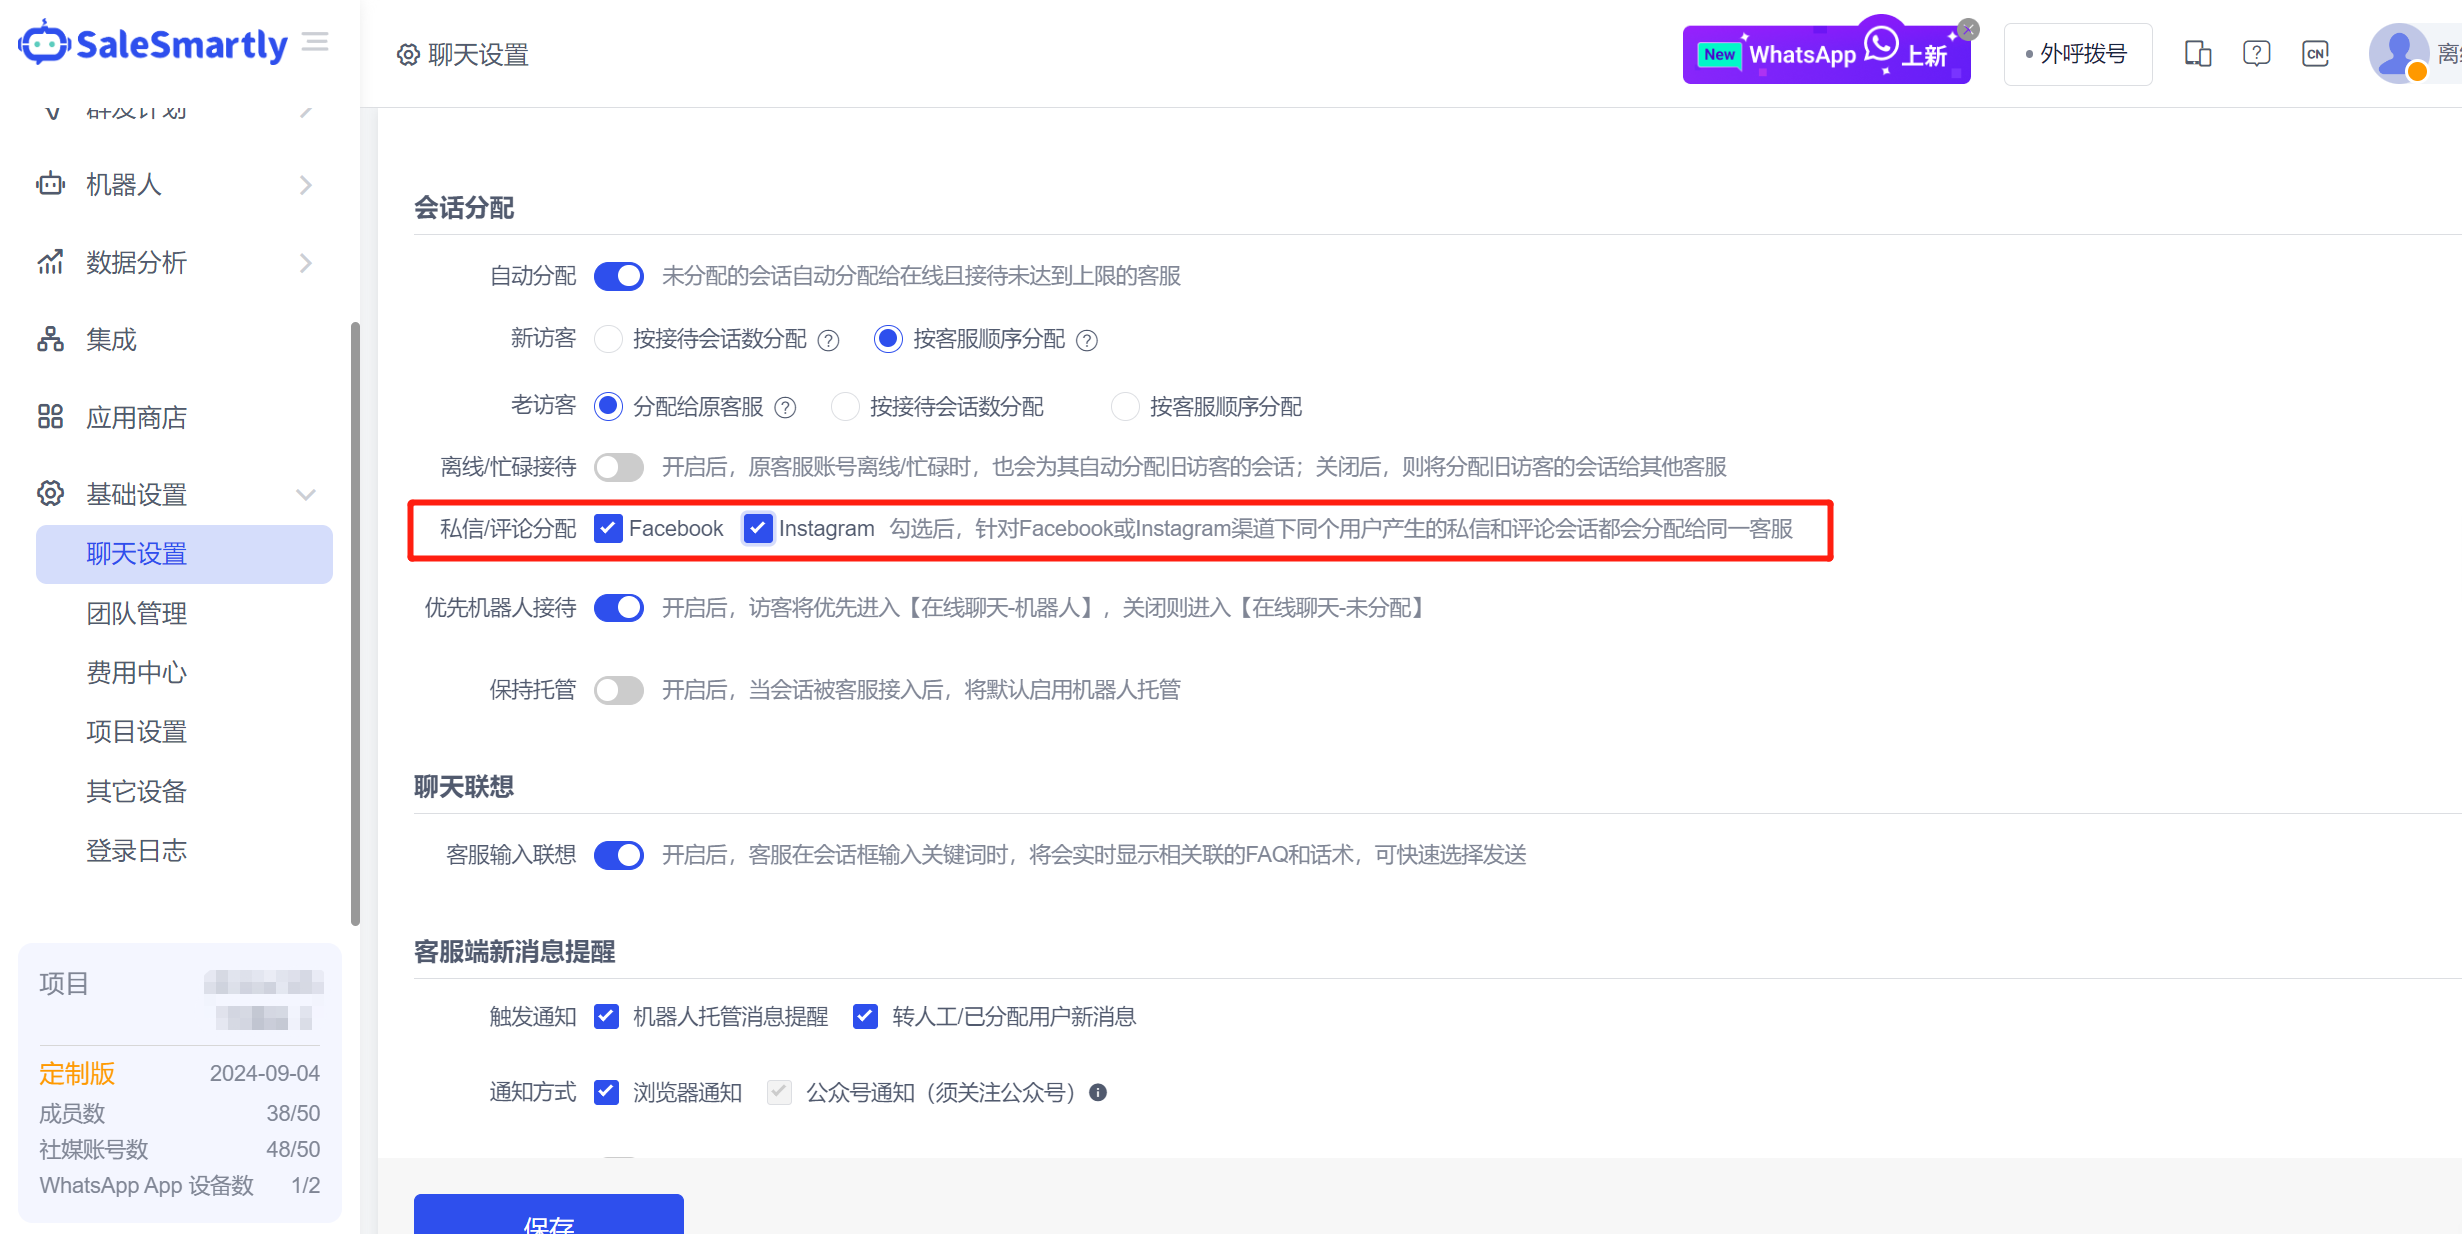This screenshot has height=1234, width=2462.
Task: Click the CN language switch icon
Action: click(x=2315, y=54)
